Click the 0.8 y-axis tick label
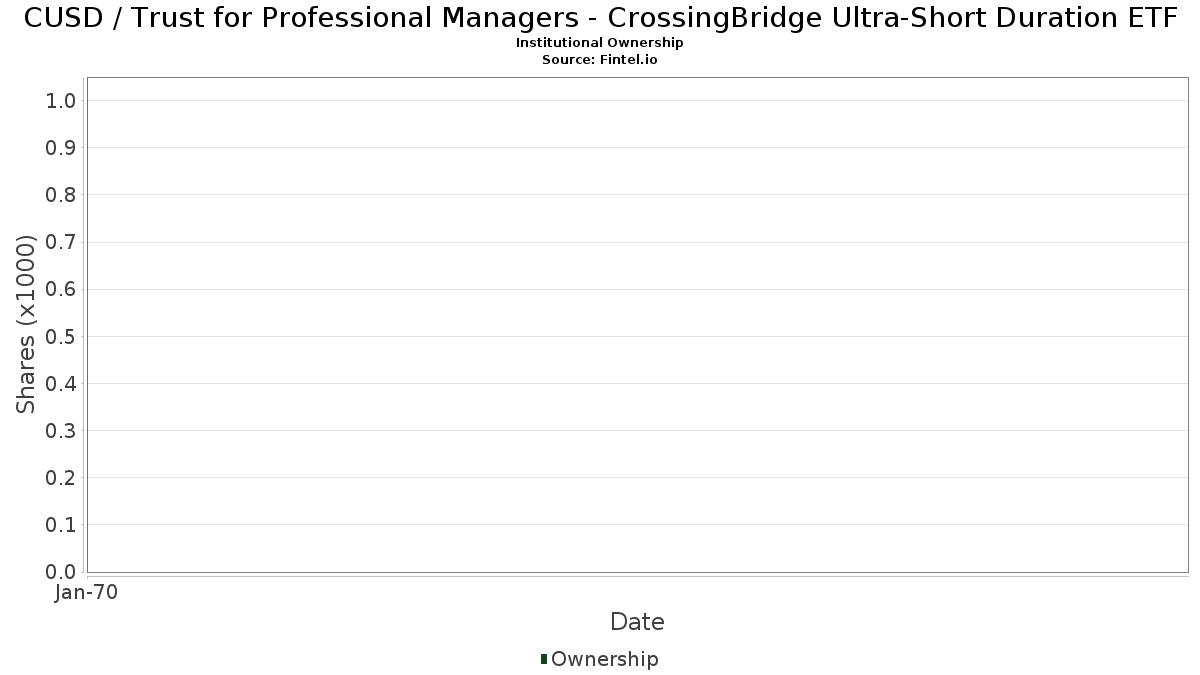Image resolution: width=1200 pixels, height=675 pixels. (61, 195)
